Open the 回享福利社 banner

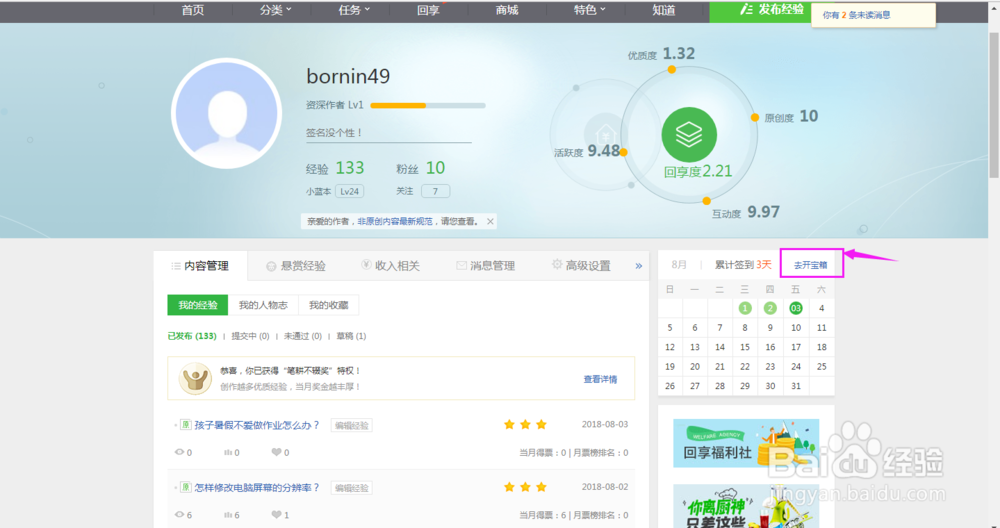point(746,443)
